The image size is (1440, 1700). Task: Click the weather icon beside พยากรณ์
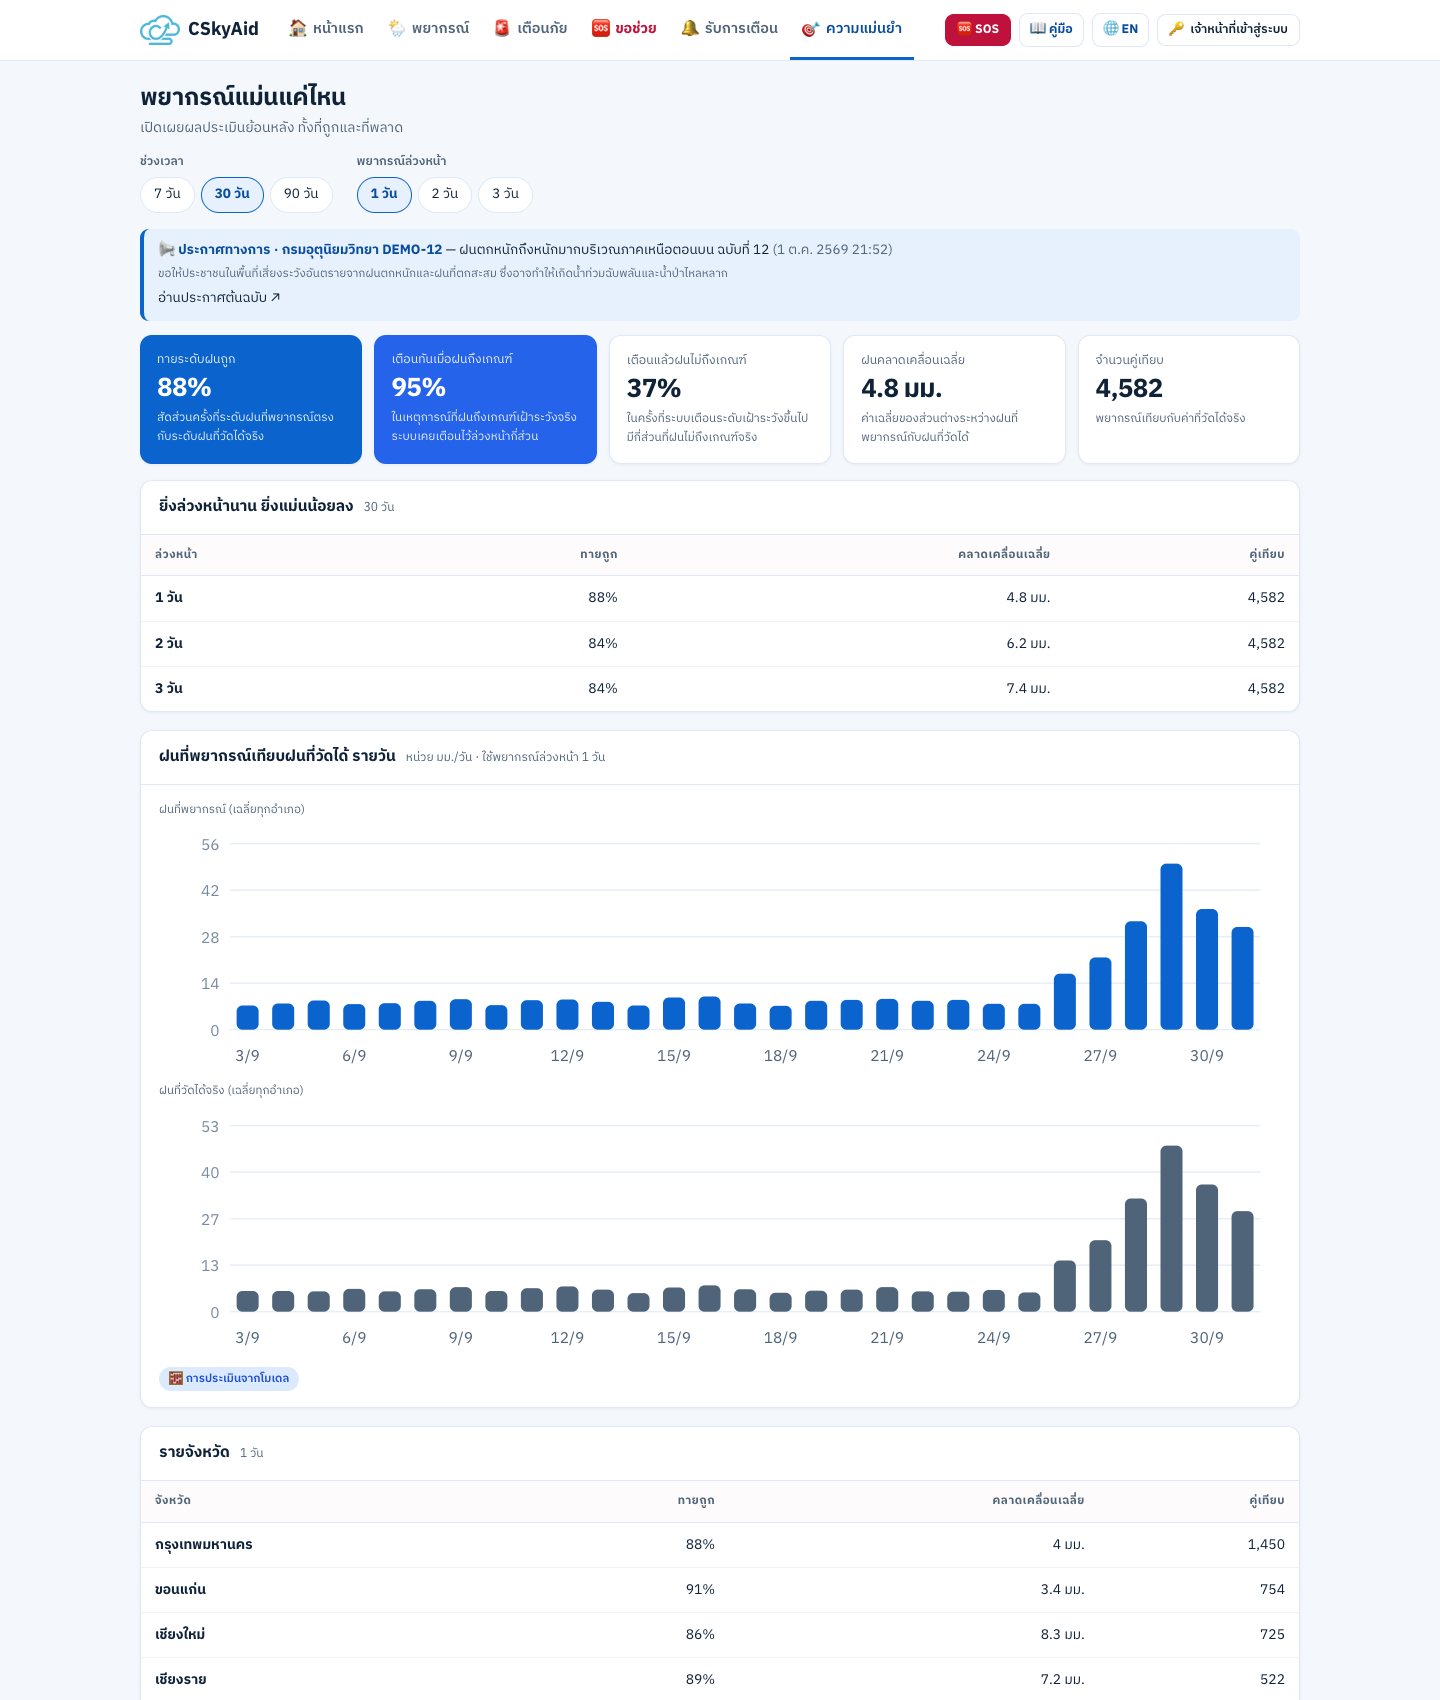tap(397, 28)
